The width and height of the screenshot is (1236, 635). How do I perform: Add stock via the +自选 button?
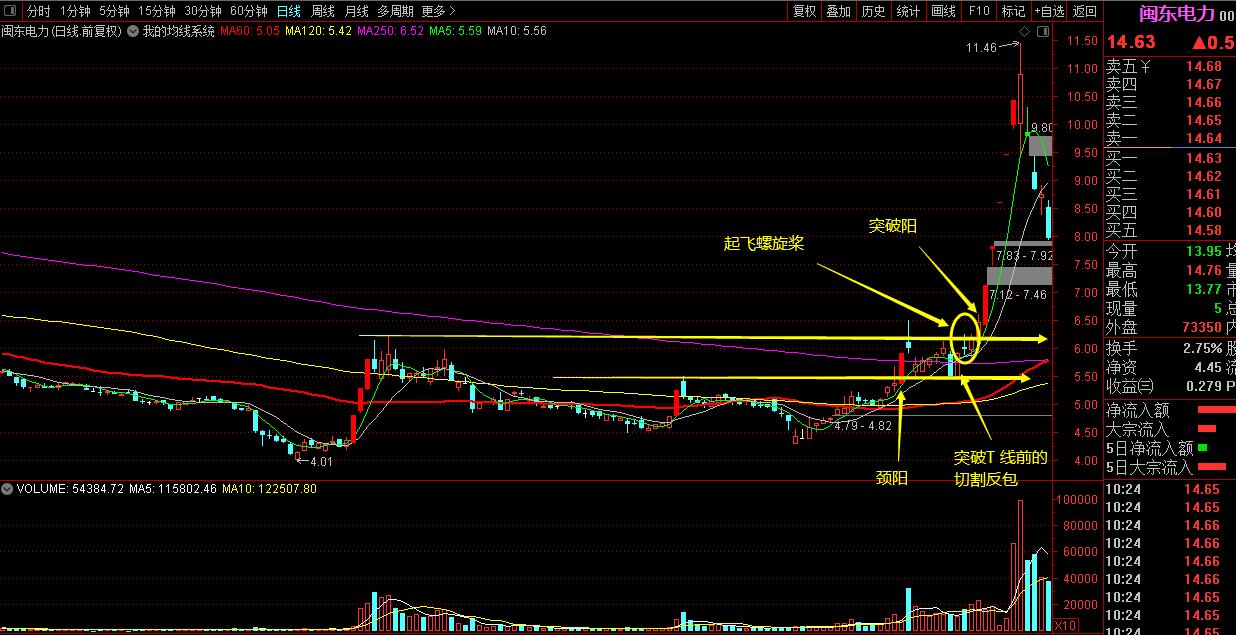pyautogui.click(x=1048, y=12)
